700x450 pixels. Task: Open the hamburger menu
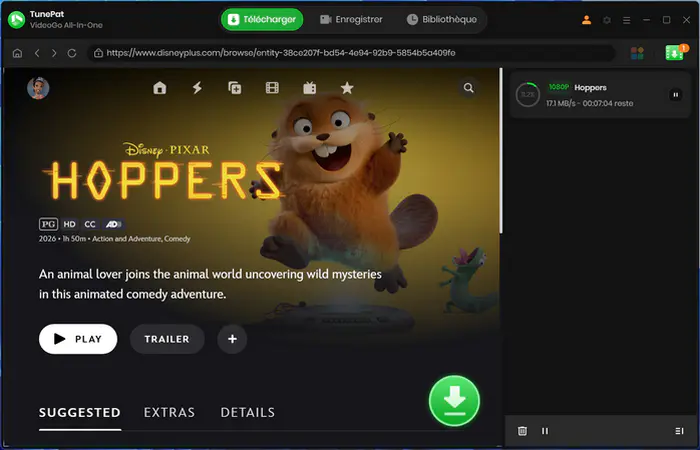click(627, 20)
